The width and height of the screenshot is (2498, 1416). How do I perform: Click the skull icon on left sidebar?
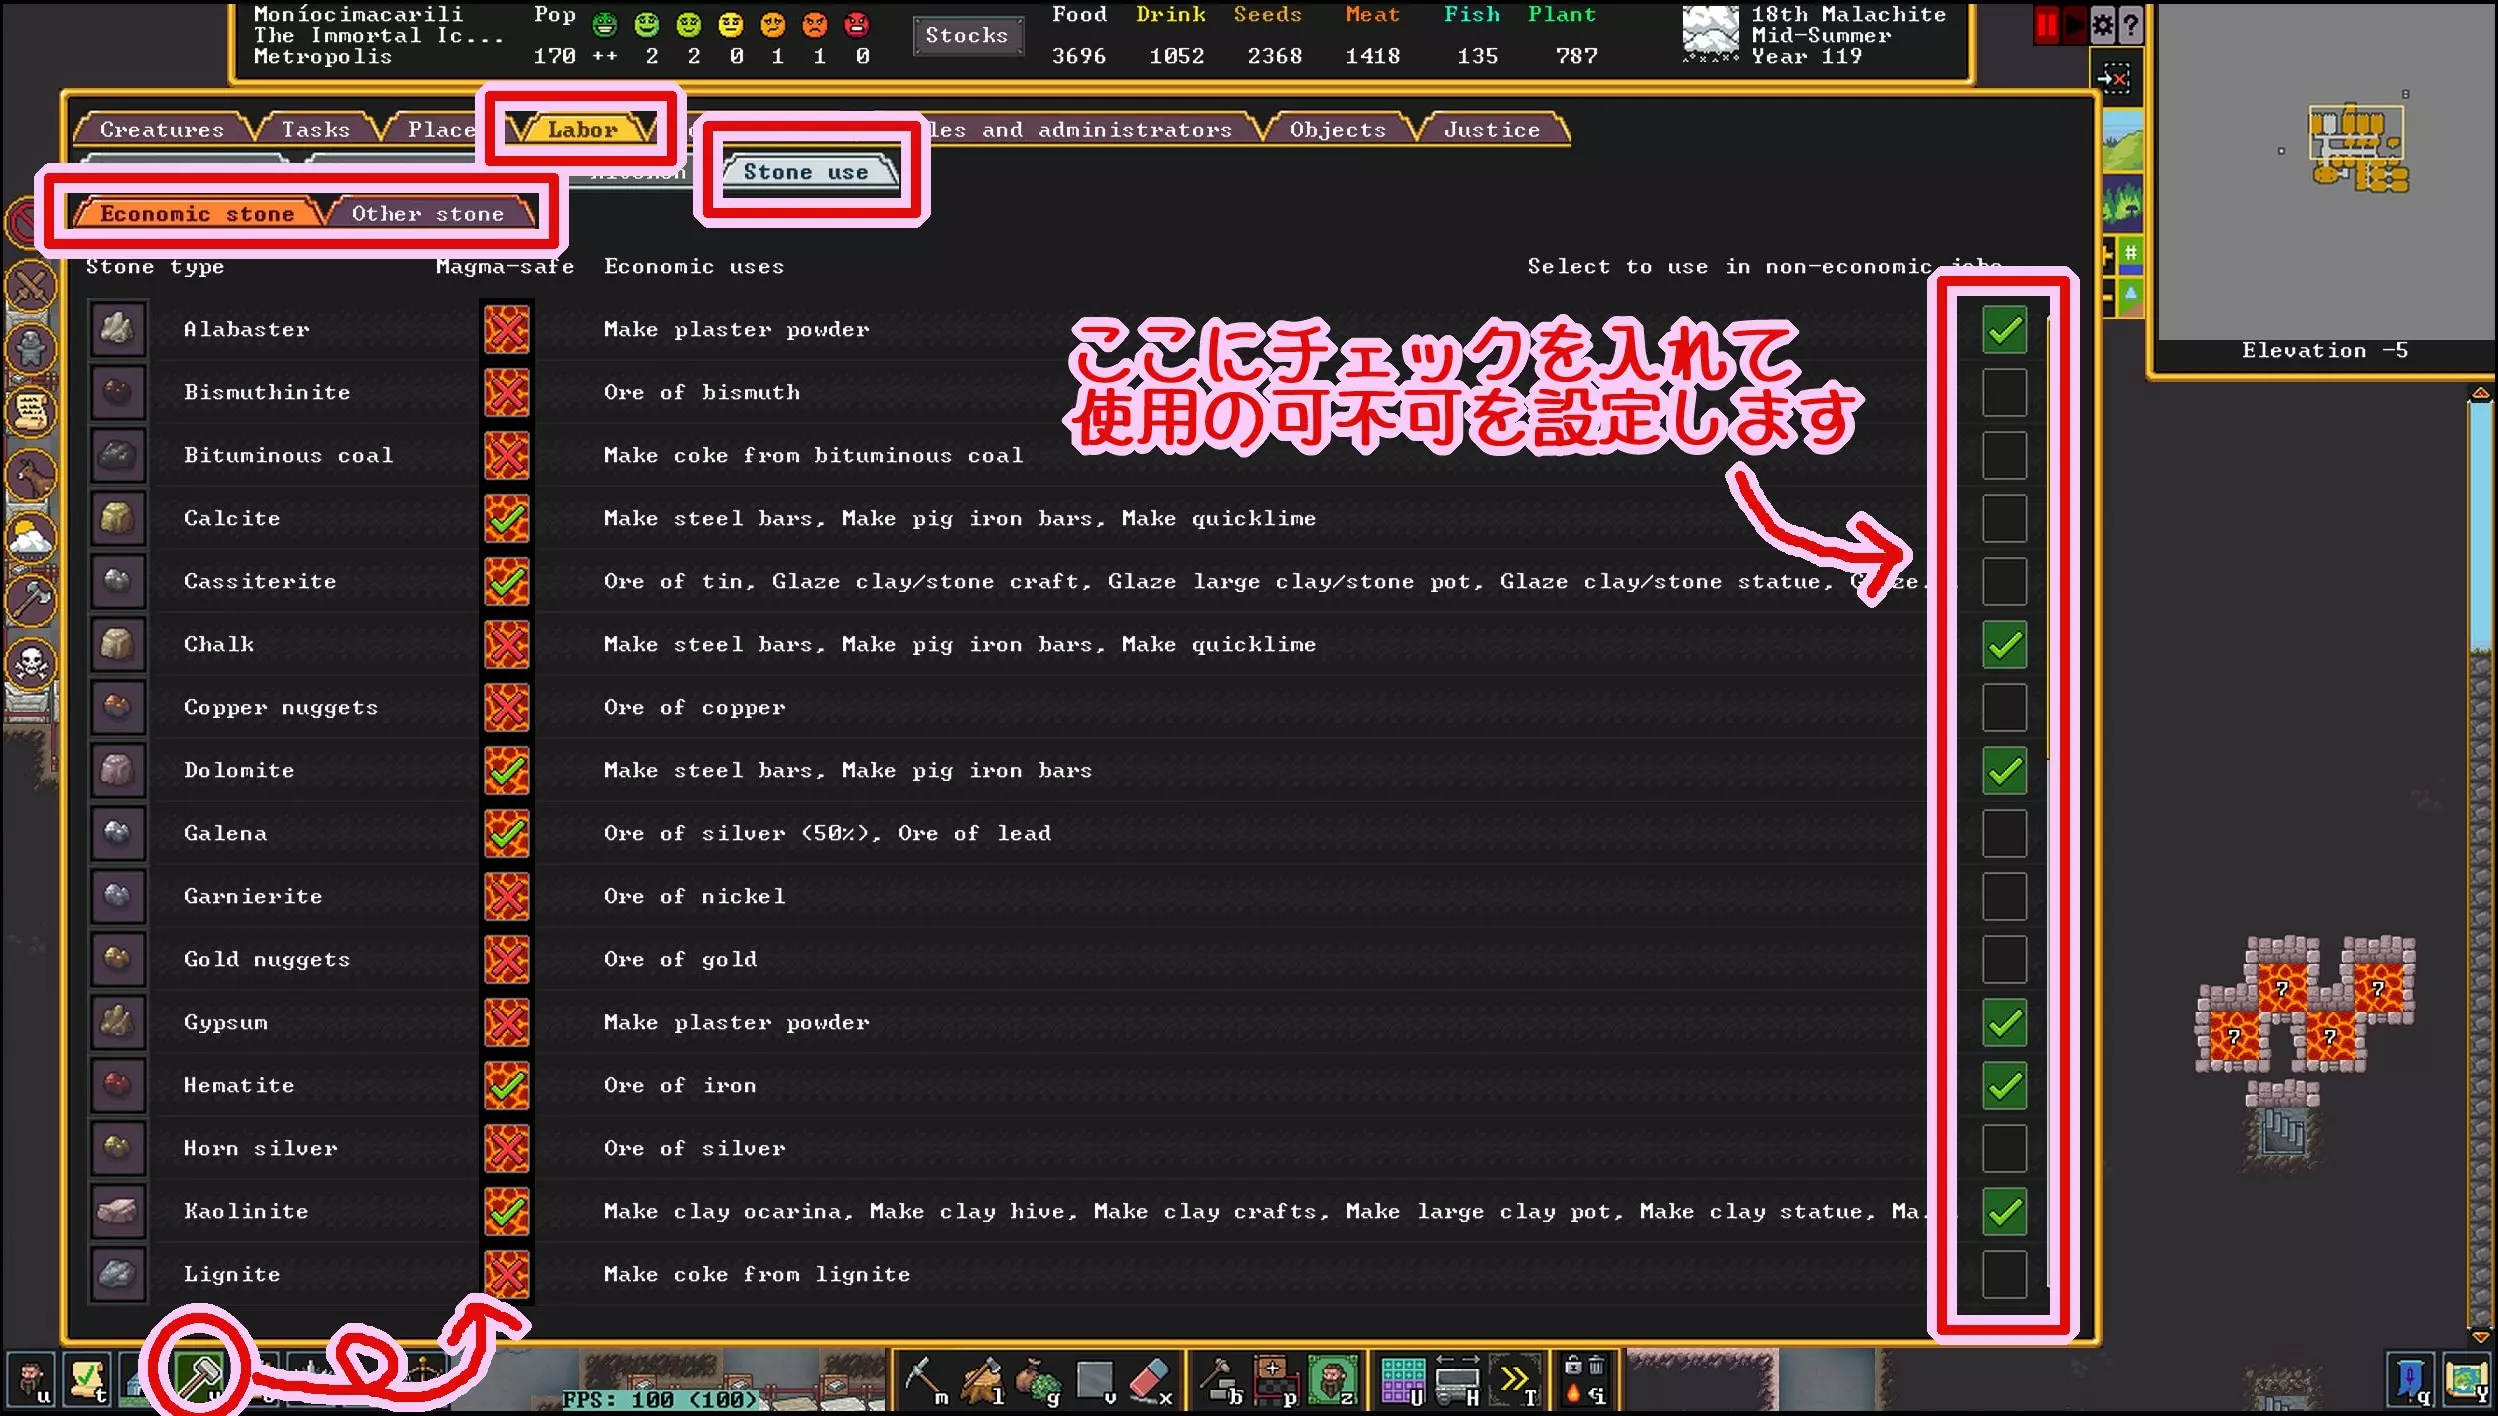tap(31, 663)
